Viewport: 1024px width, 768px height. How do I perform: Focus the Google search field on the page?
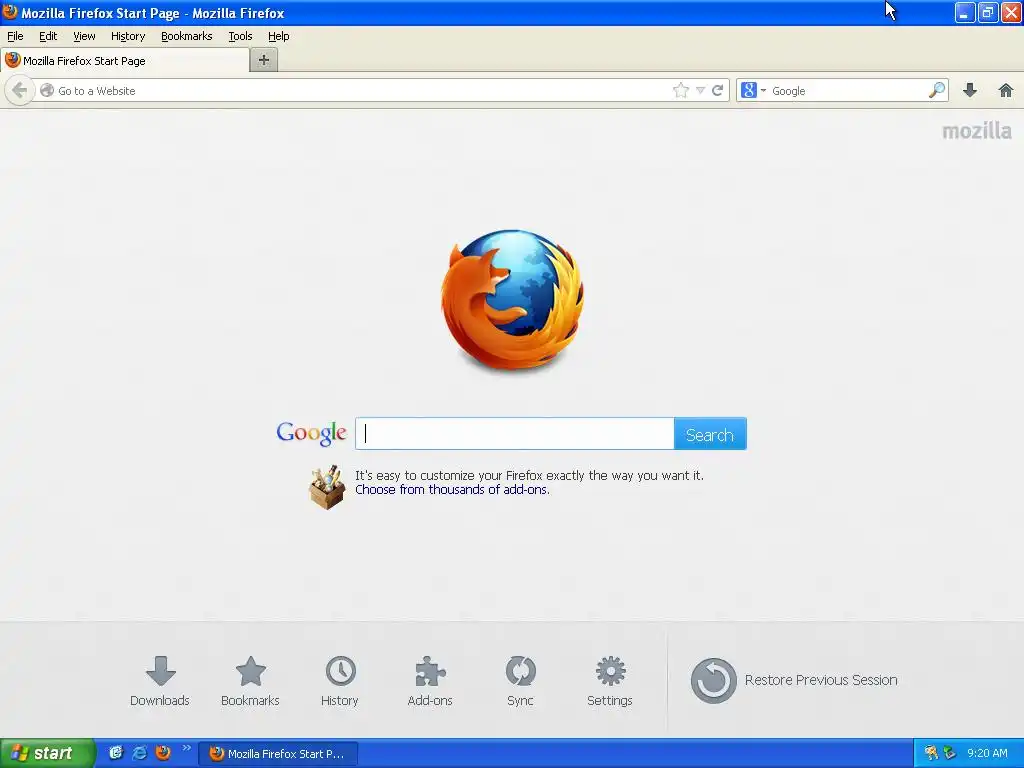pos(515,434)
